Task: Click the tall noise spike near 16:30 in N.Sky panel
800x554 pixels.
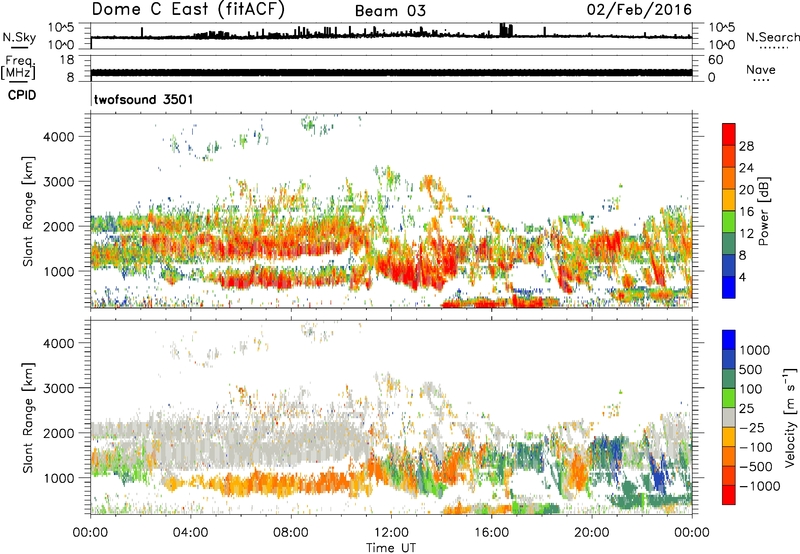Action: coord(505,30)
